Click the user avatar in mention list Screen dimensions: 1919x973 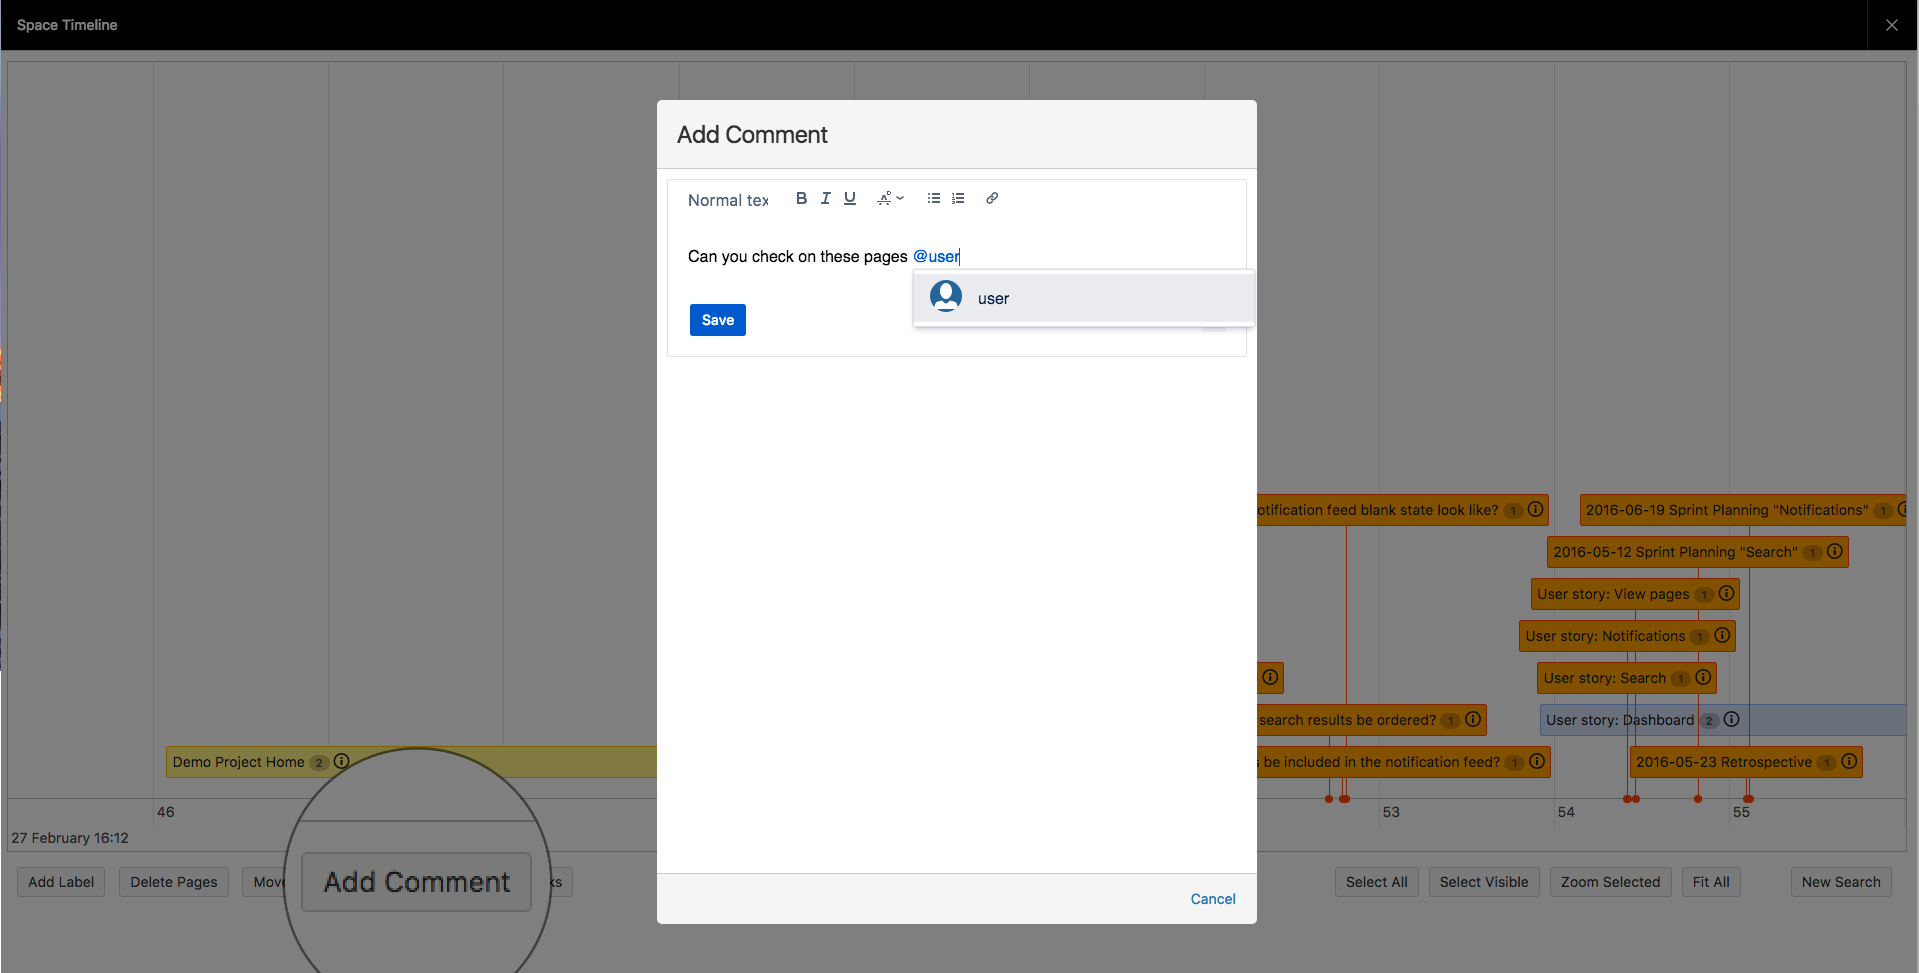tap(946, 297)
